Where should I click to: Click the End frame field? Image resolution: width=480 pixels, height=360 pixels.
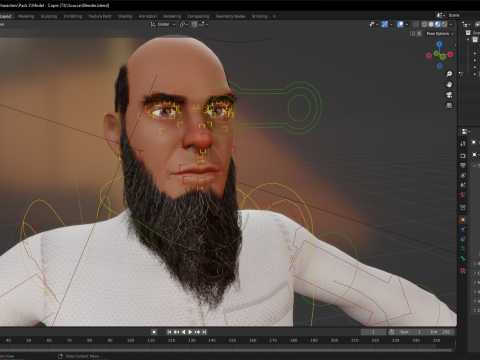[440, 332]
